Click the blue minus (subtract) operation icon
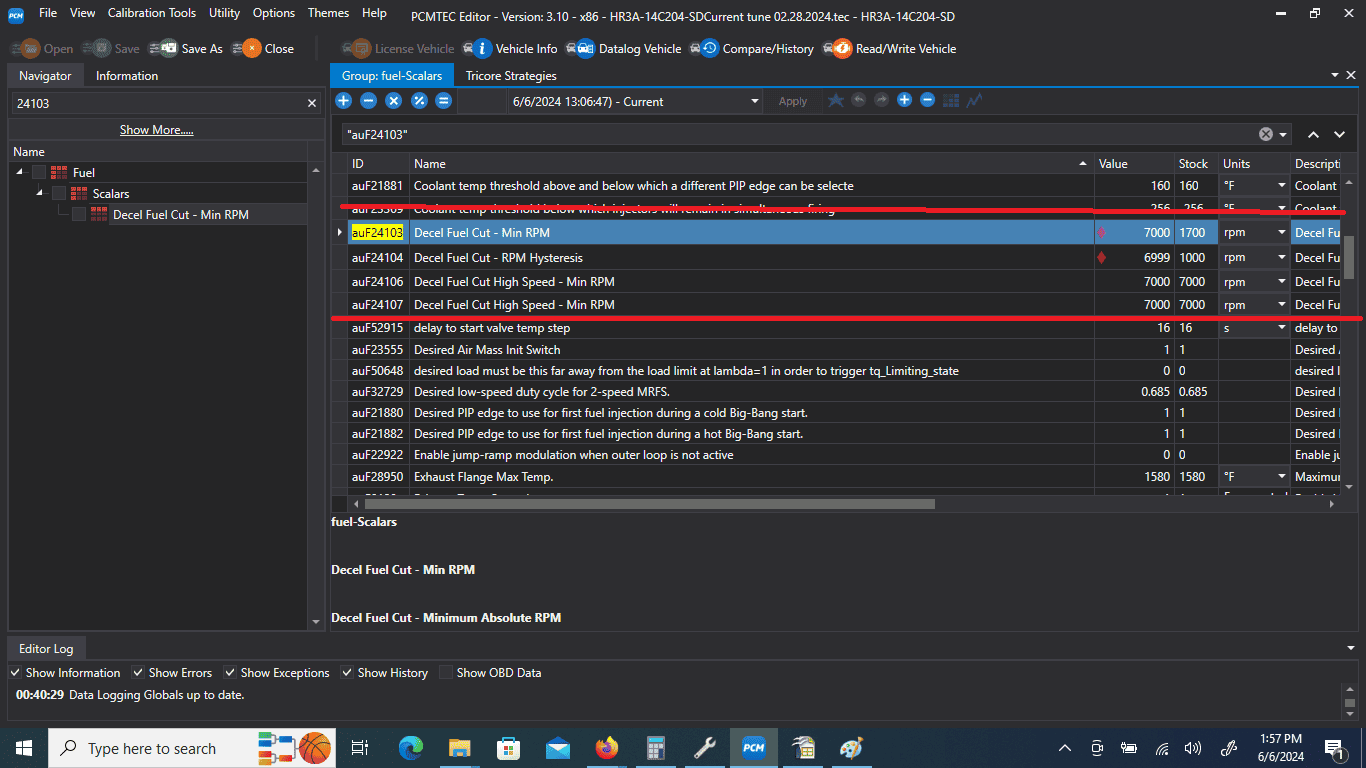Screen dimensions: 1366x768 click(368, 100)
